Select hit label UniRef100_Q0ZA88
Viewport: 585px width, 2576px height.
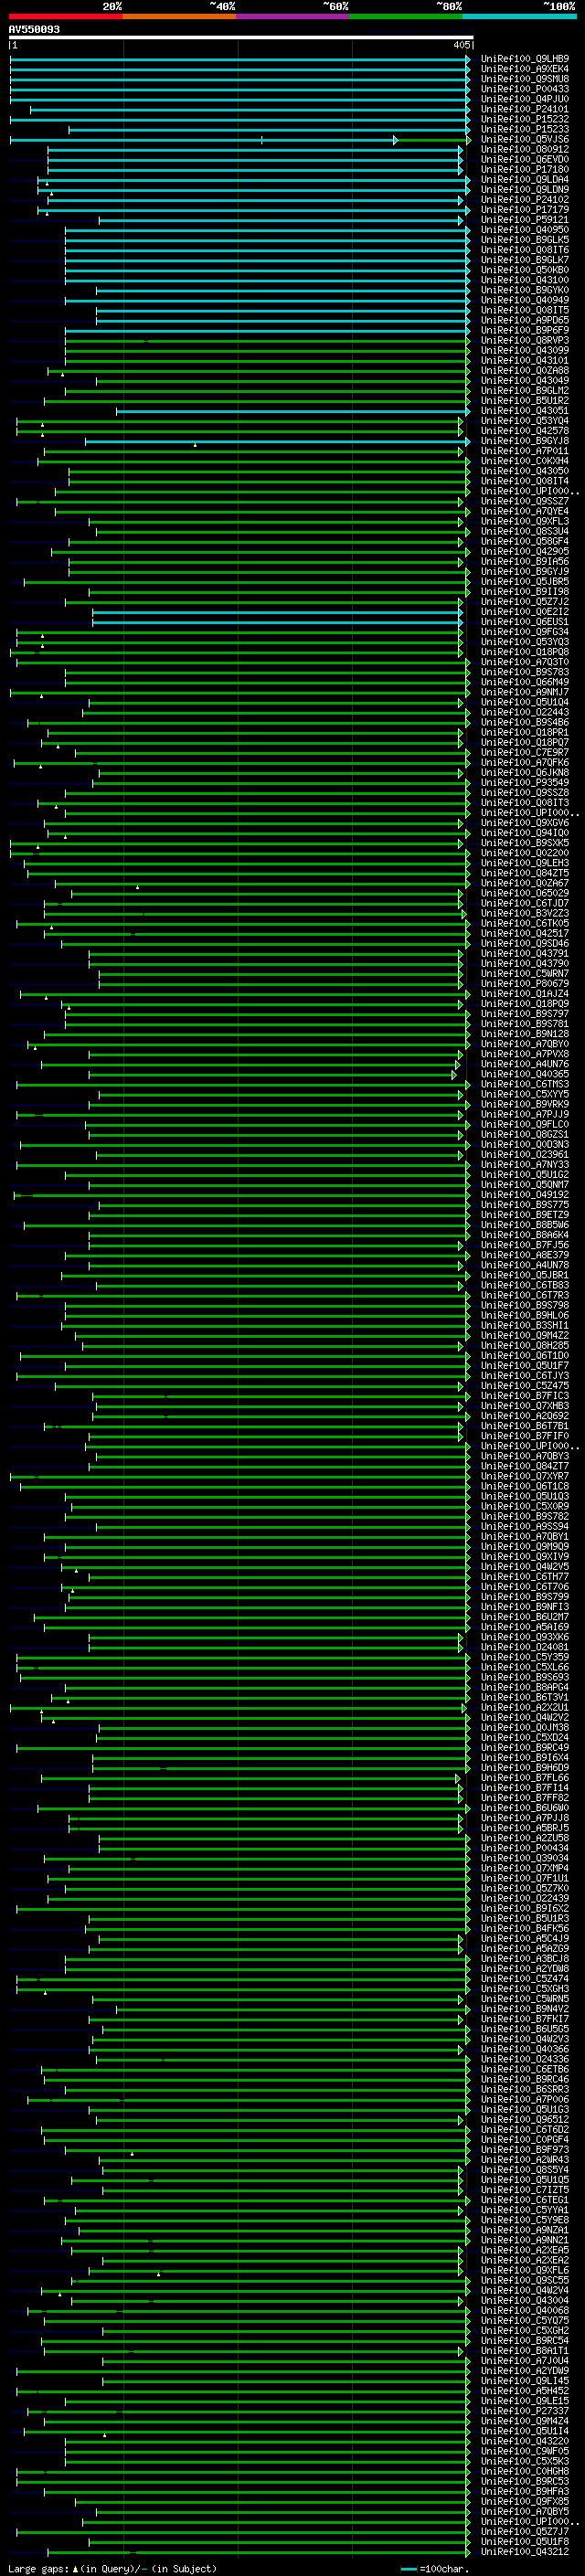click(x=525, y=370)
